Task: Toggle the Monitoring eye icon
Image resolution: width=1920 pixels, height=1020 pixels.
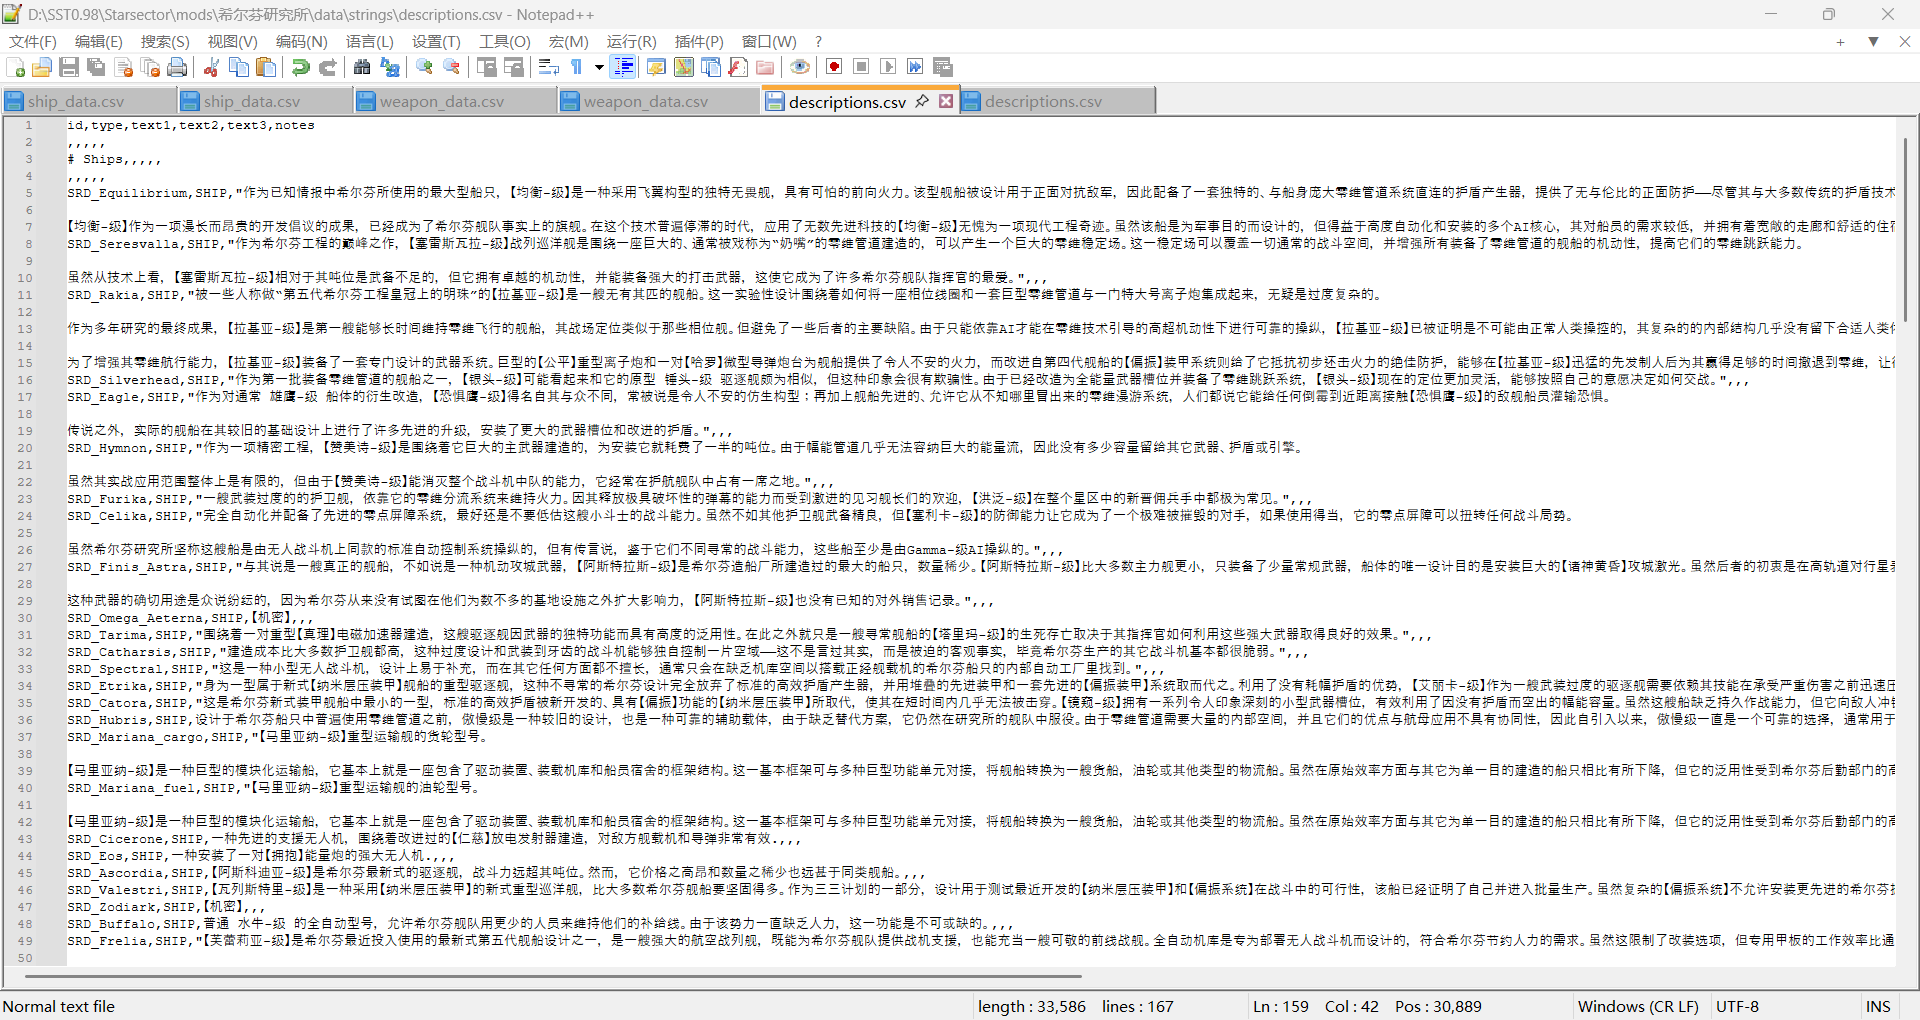Action: pyautogui.click(x=800, y=67)
